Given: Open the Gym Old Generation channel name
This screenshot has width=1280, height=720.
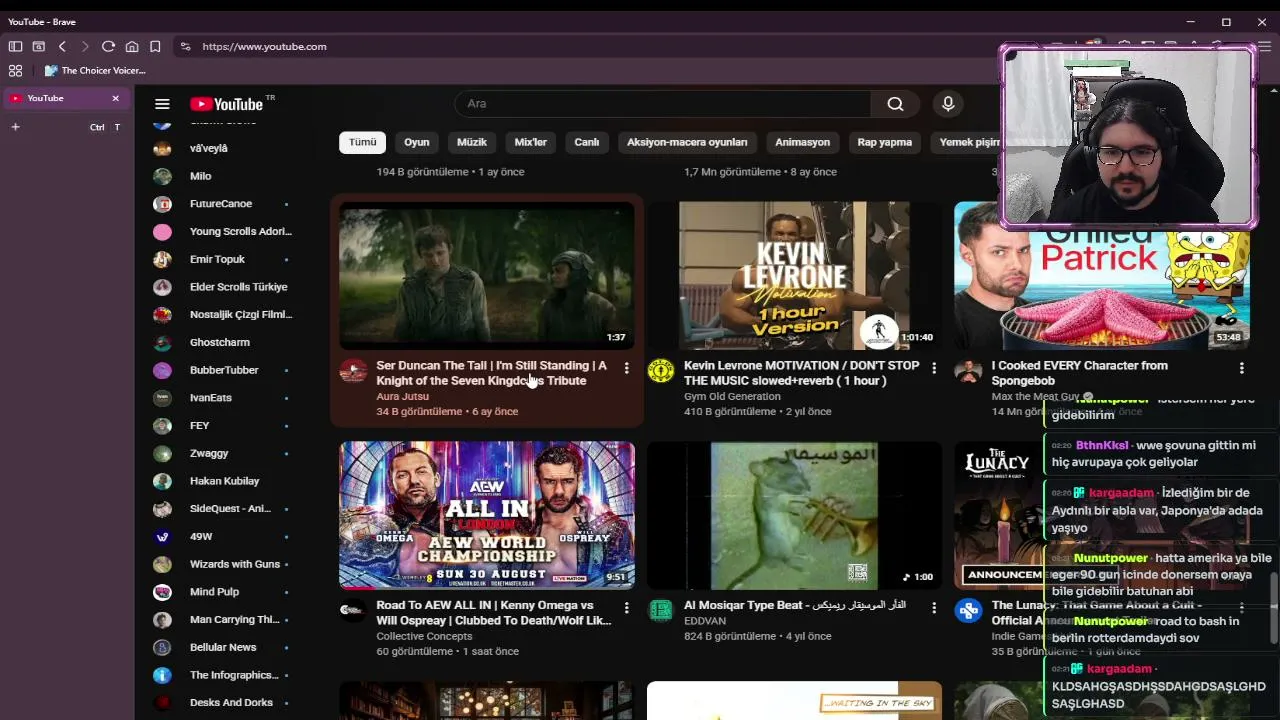Looking at the screenshot, I should (732, 396).
